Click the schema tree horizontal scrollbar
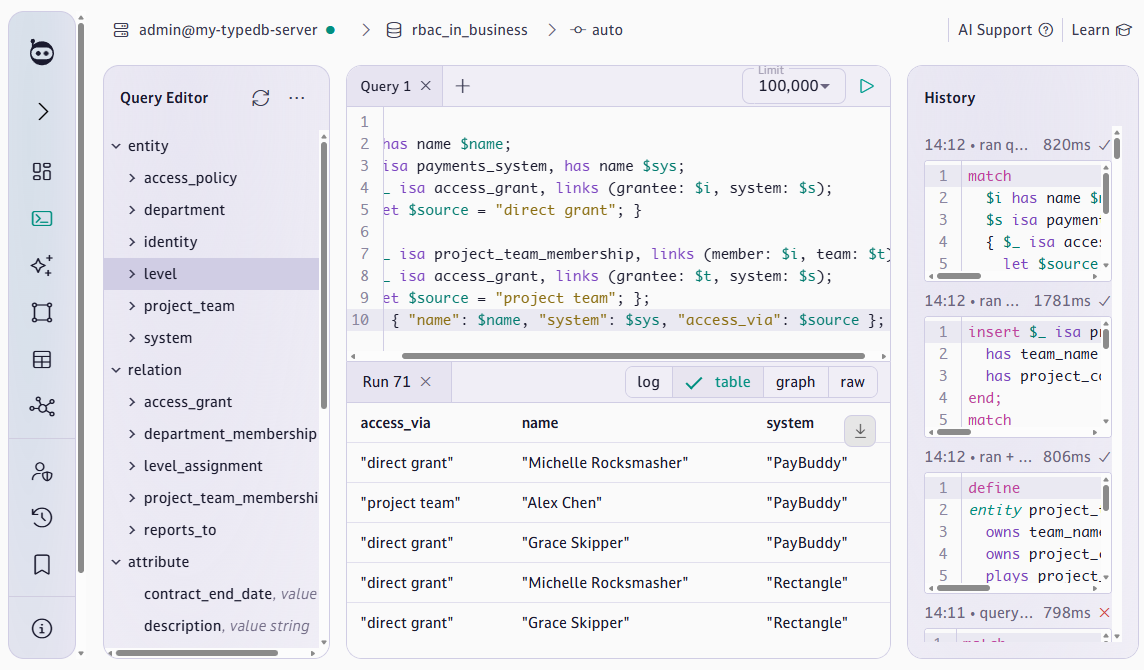 pos(197,653)
